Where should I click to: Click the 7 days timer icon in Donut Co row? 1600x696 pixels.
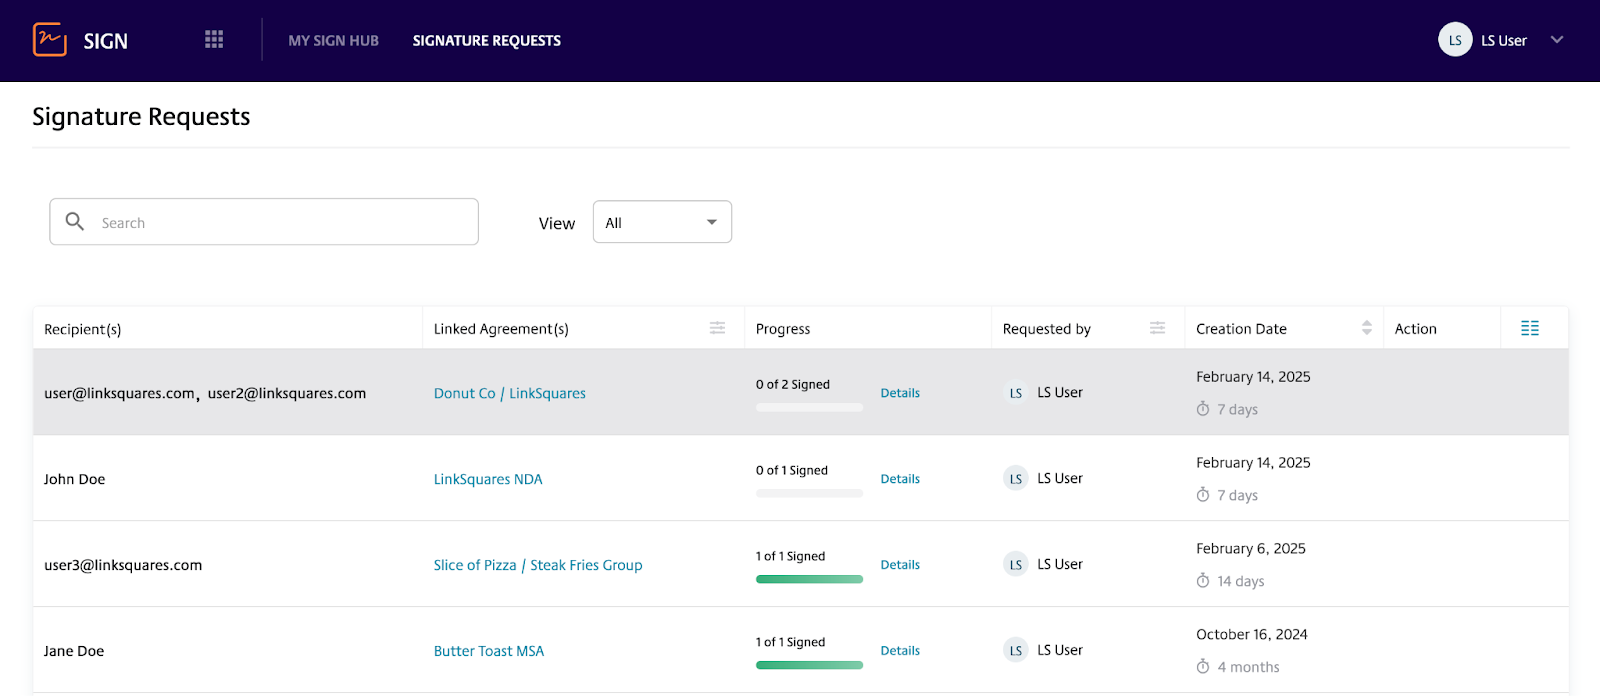tap(1203, 409)
